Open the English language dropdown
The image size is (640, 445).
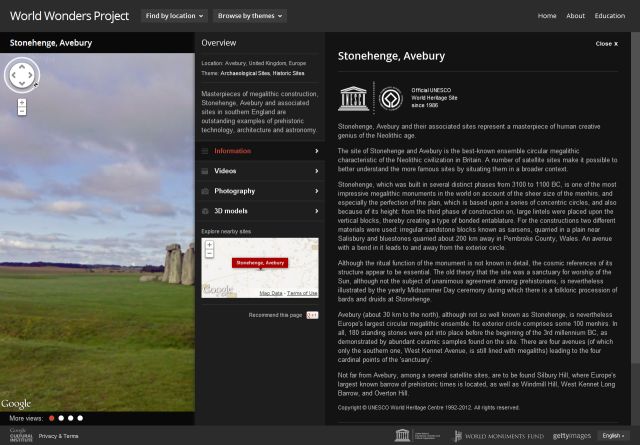(613, 436)
